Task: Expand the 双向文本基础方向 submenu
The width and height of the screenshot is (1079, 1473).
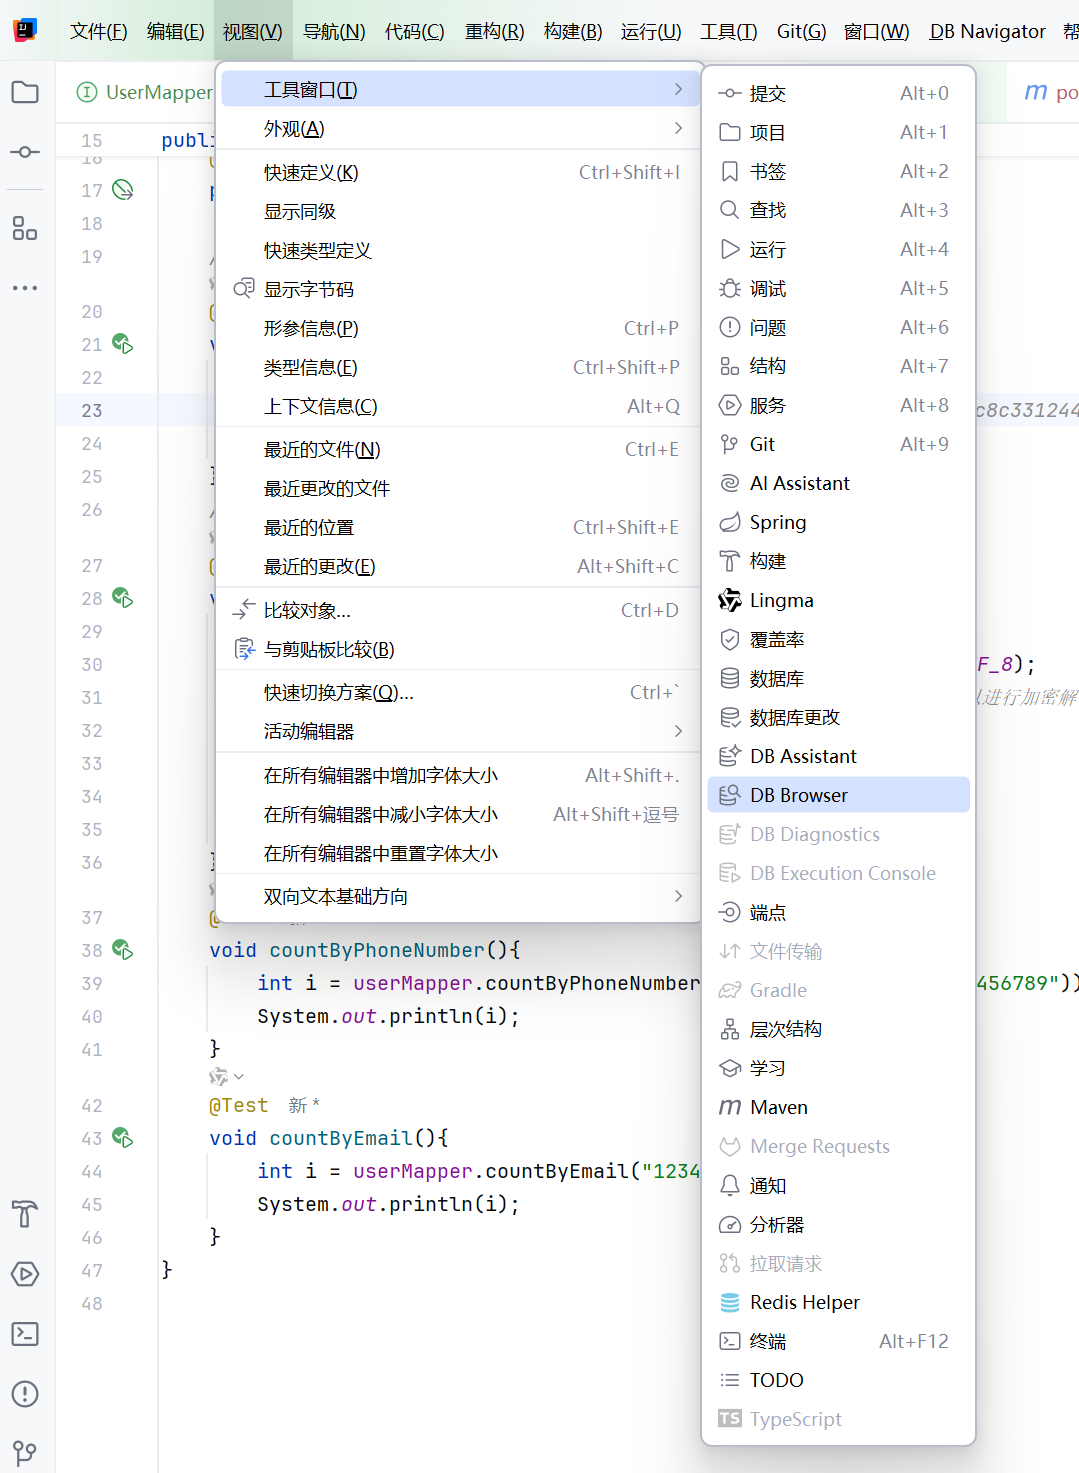Action: [x=459, y=896]
